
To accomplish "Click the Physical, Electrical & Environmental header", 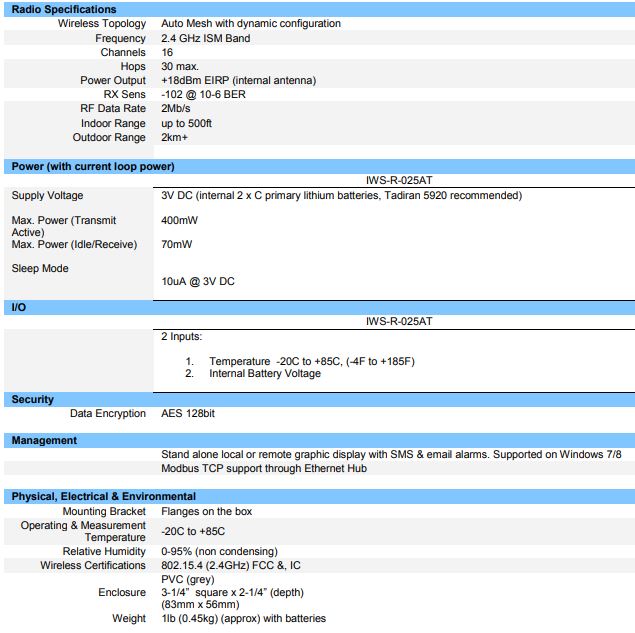I will [104, 496].
